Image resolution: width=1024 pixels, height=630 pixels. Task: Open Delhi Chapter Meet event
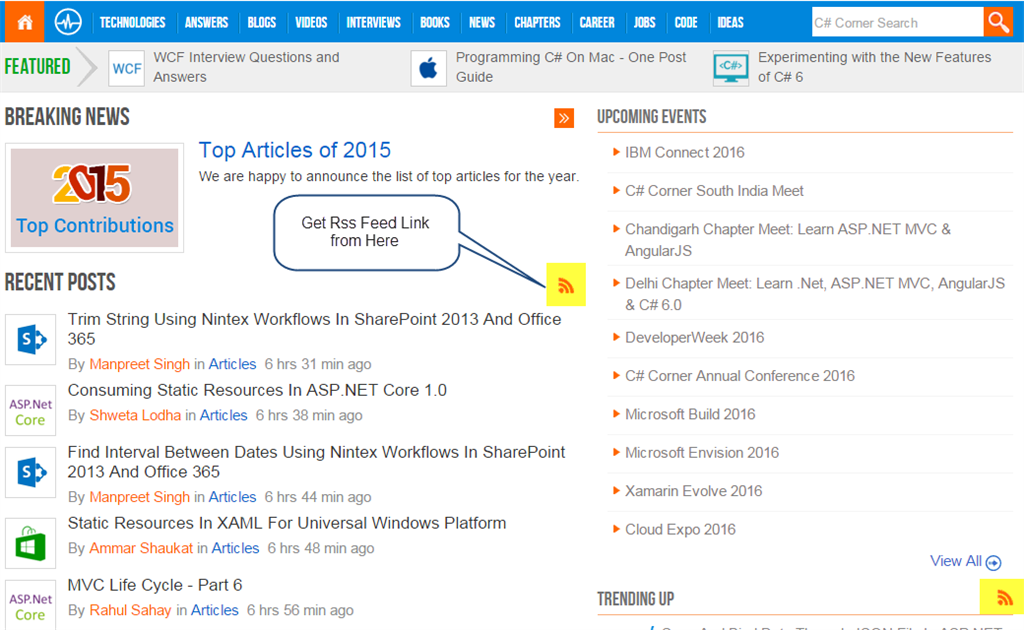(815, 294)
